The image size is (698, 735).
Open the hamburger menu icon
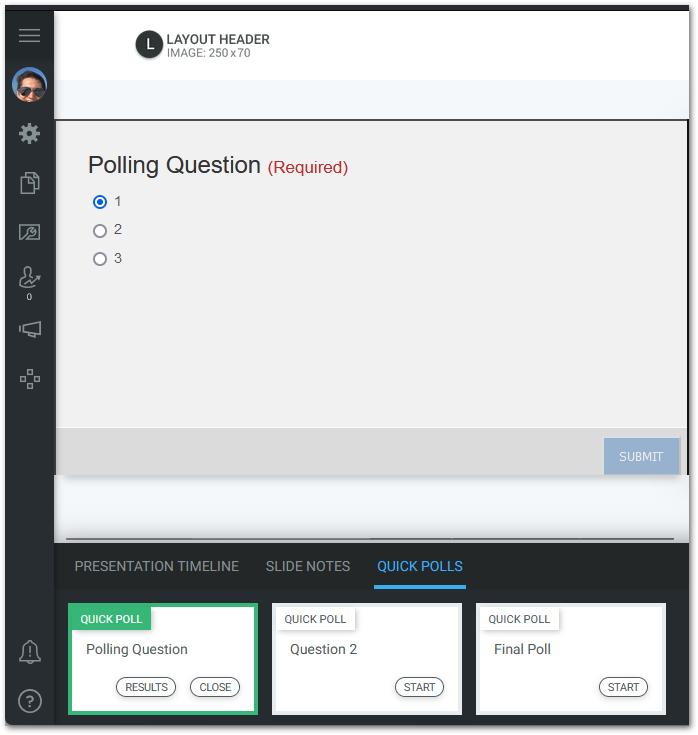pyautogui.click(x=29, y=35)
